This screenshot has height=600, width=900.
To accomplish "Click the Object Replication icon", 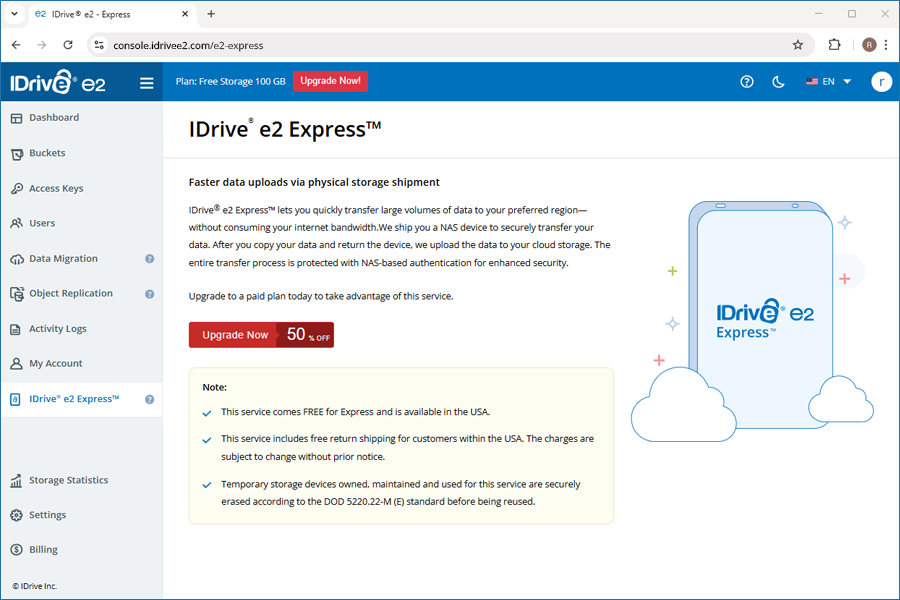I will pyautogui.click(x=17, y=293).
